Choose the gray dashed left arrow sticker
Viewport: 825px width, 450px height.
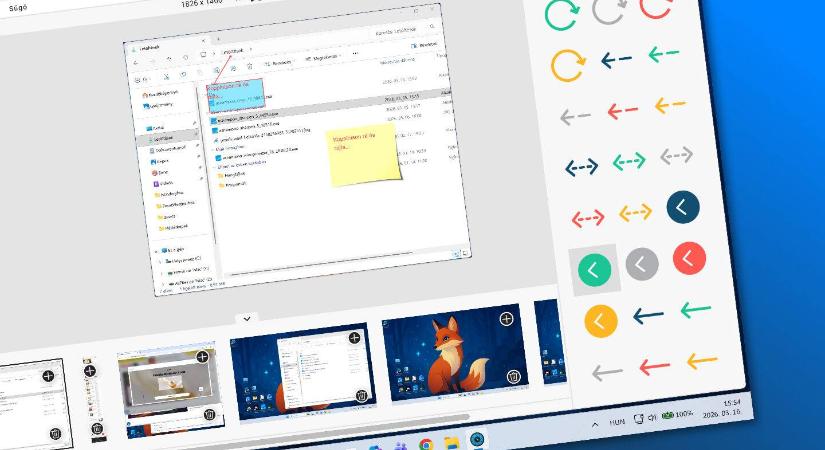[575, 116]
